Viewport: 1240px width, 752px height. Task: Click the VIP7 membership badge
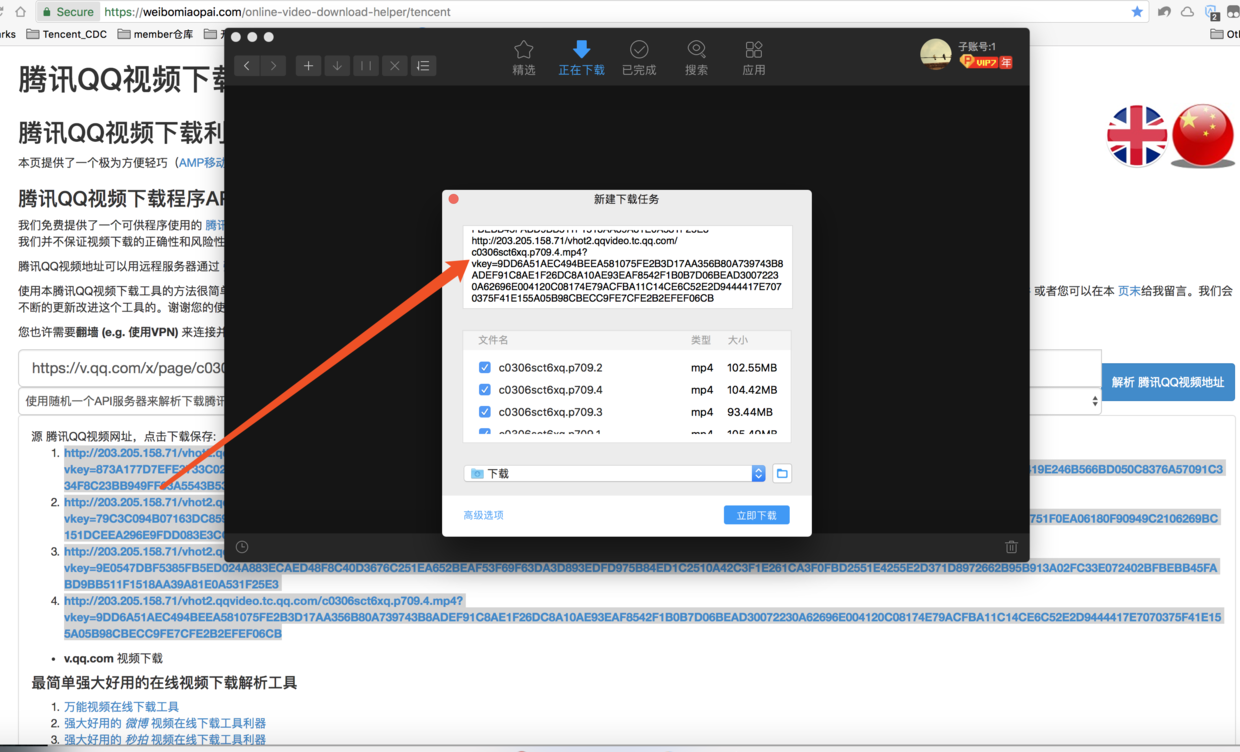tap(986, 62)
